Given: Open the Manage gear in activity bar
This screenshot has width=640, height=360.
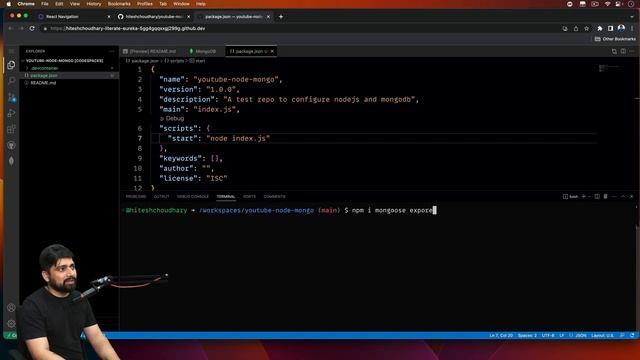Looking at the screenshot, I should coord(11,324).
